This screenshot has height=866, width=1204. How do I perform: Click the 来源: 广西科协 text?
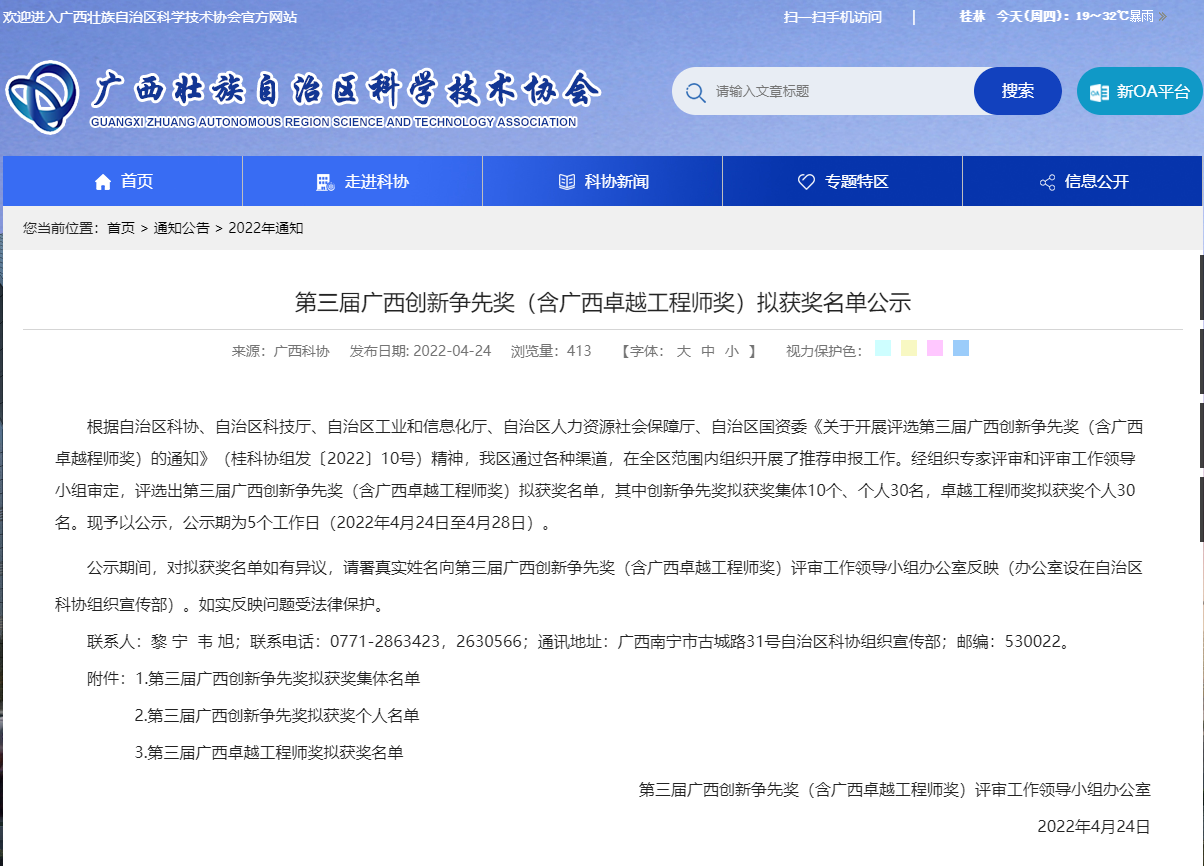pyautogui.click(x=280, y=351)
